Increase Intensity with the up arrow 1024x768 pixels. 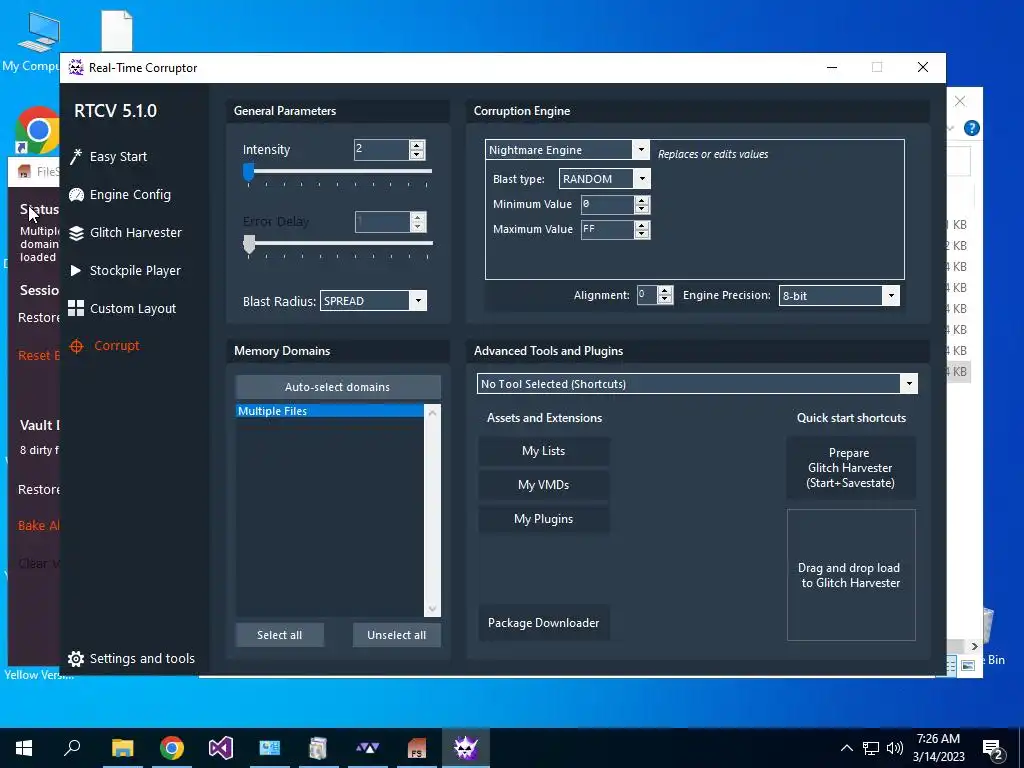(417, 145)
